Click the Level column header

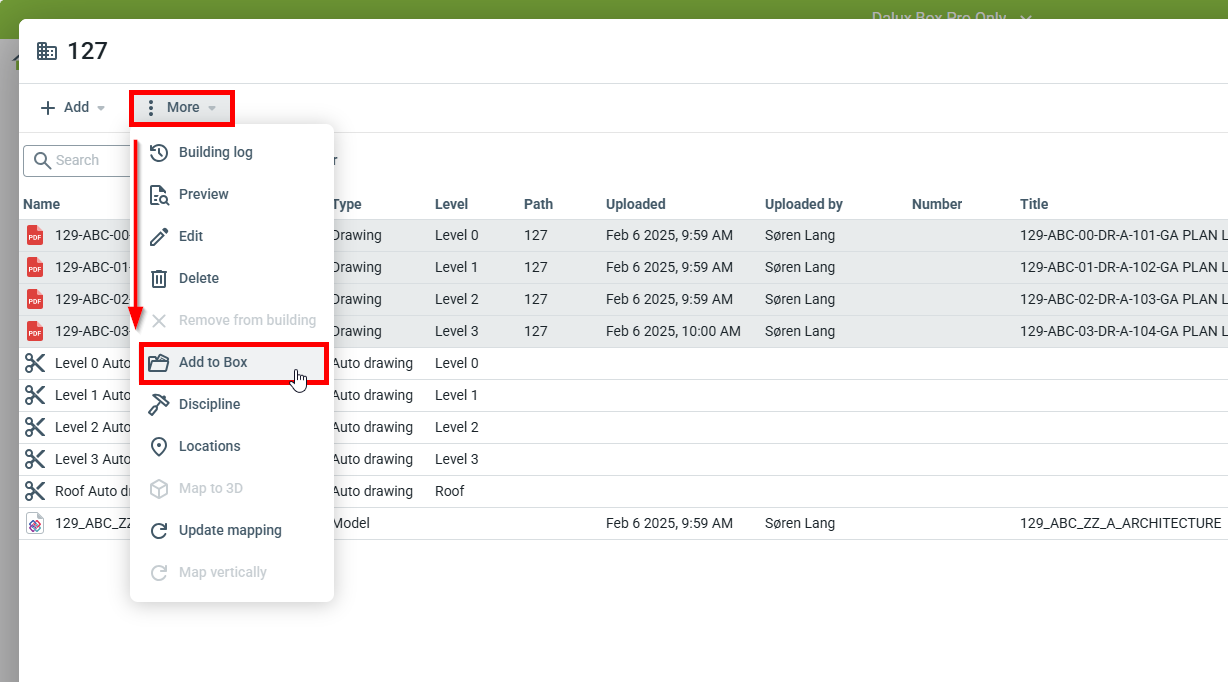[451, 204]
